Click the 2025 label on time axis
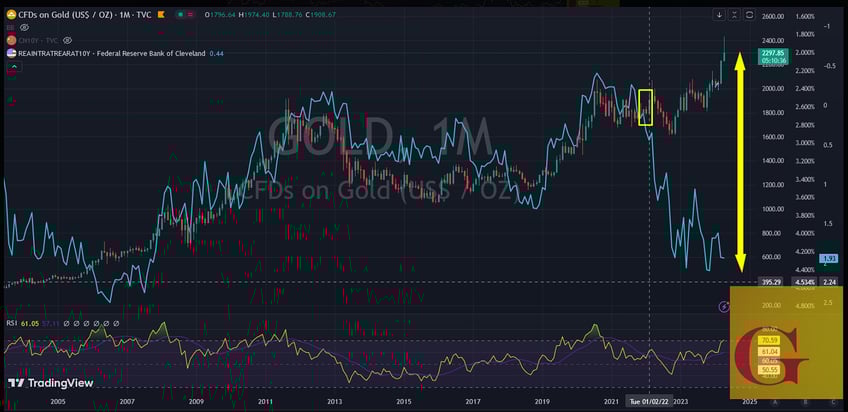 point(750,402)
